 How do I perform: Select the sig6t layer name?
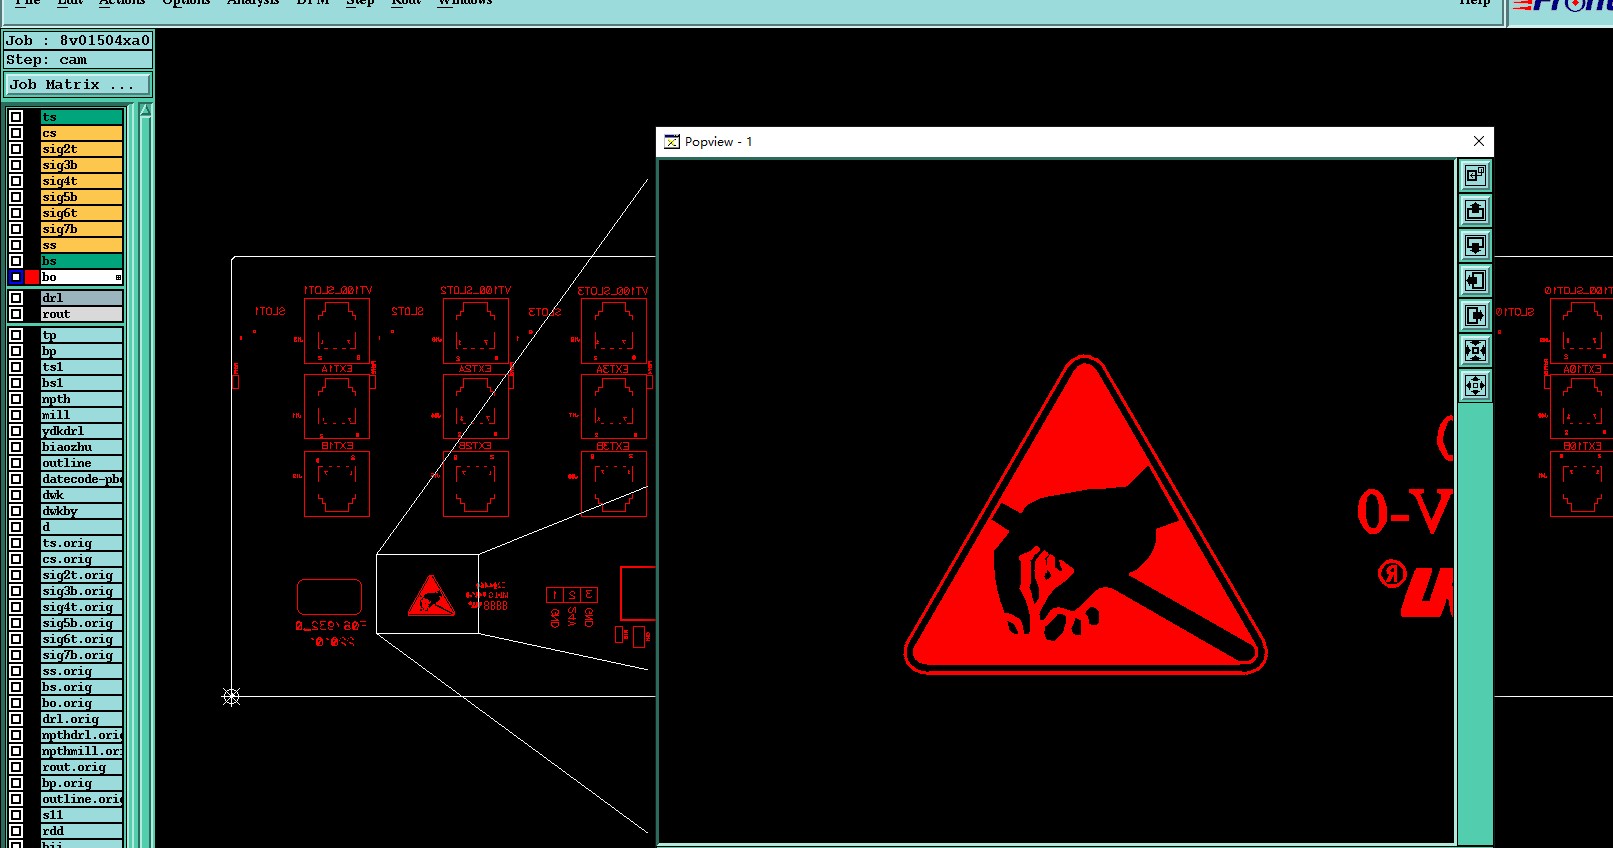point(81,213)
